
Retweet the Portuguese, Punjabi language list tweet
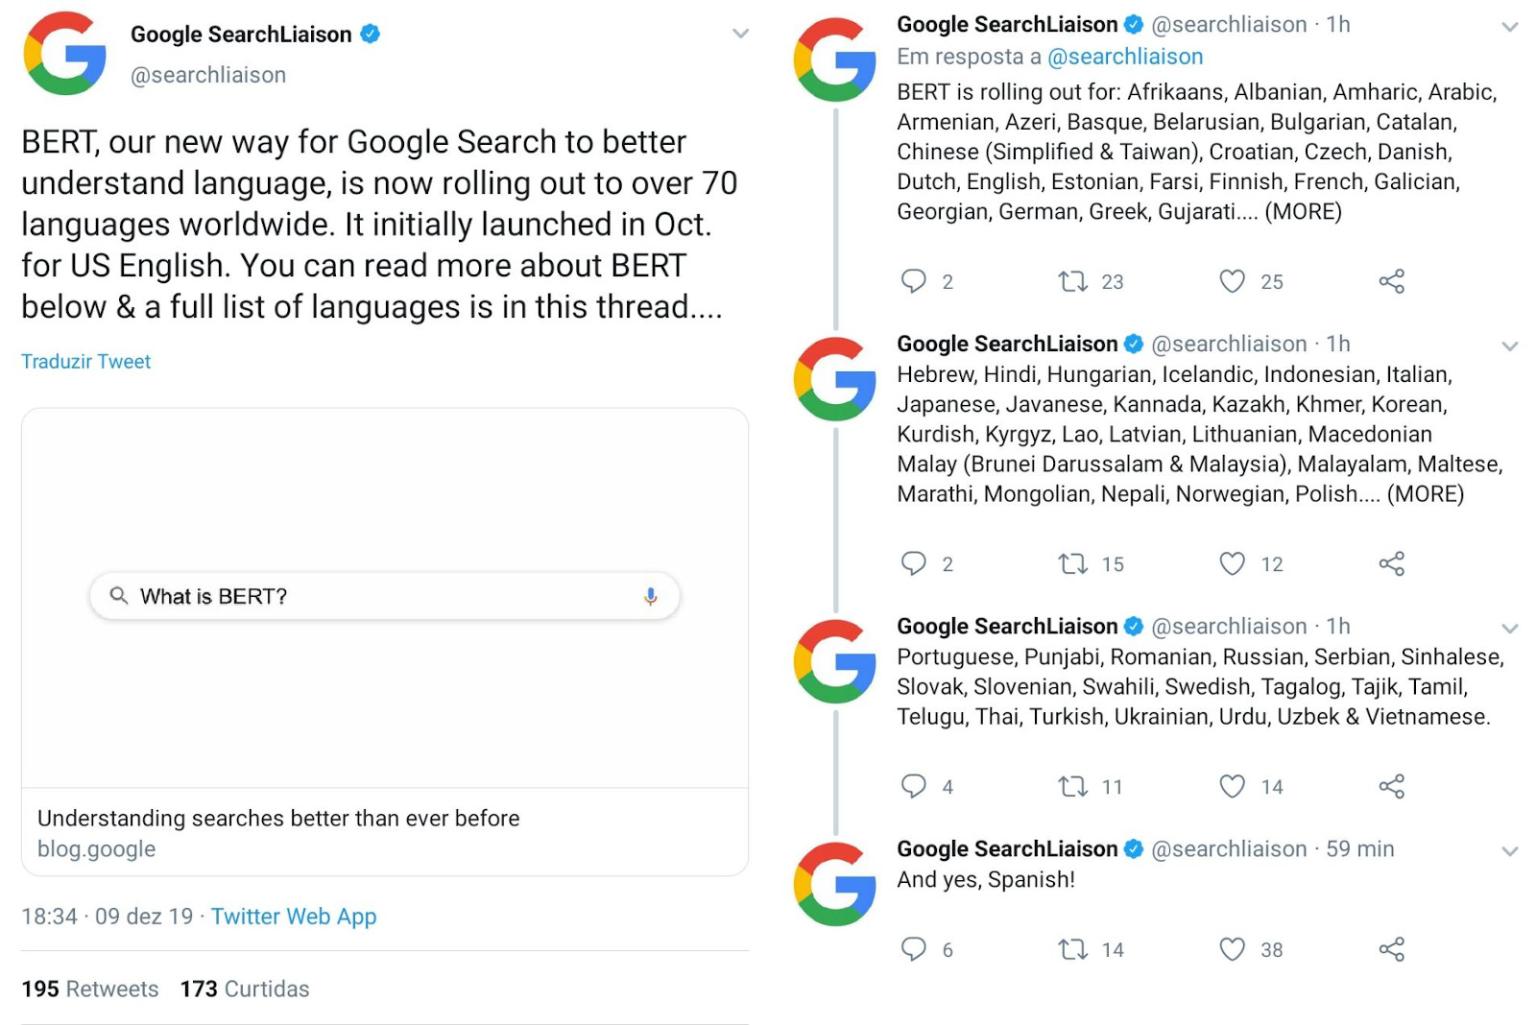[1073, 787]
